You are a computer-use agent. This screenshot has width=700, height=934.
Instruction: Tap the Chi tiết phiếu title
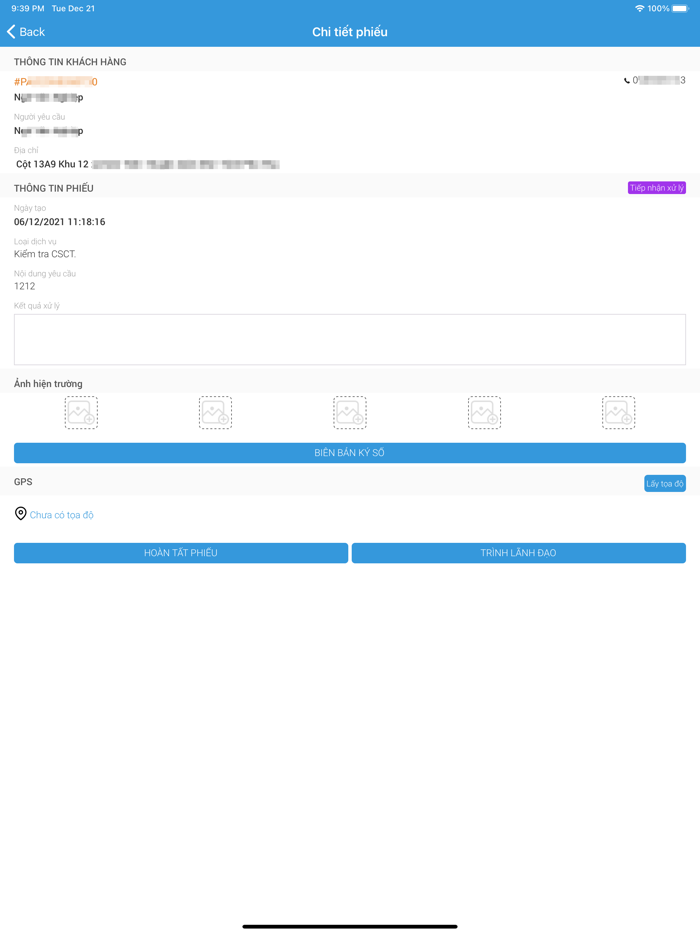point(350,32)
